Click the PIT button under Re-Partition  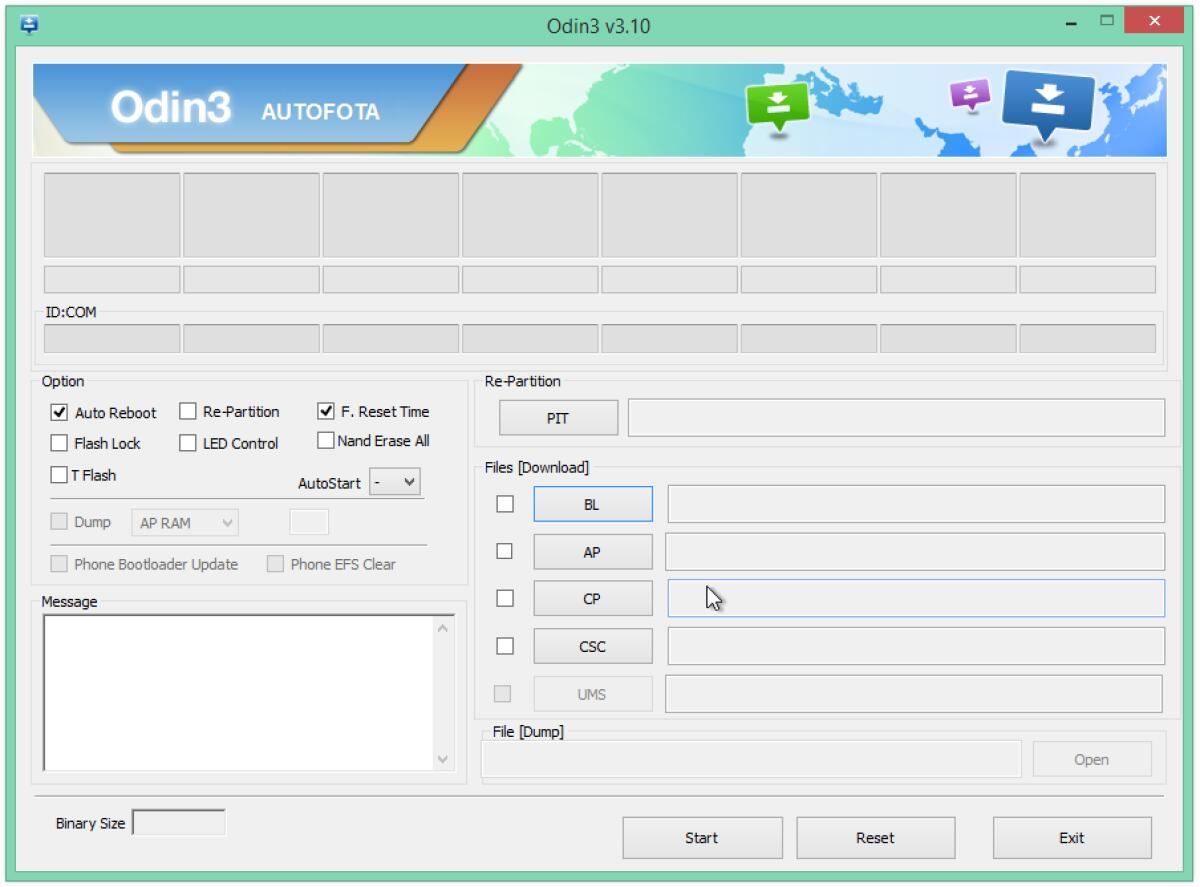pyautogui.click(x=558, y=417)
